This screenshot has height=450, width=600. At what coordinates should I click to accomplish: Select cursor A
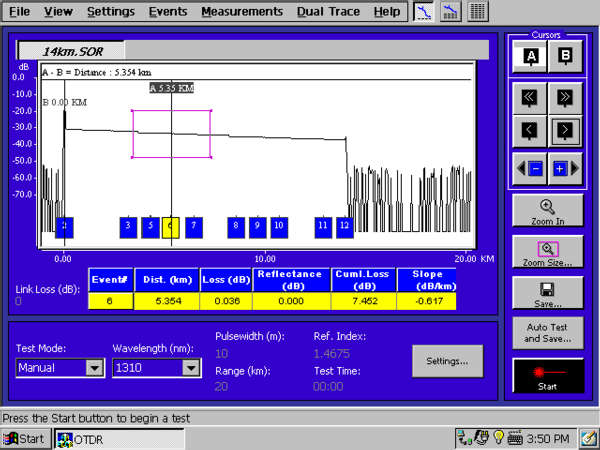pos(529,57)
